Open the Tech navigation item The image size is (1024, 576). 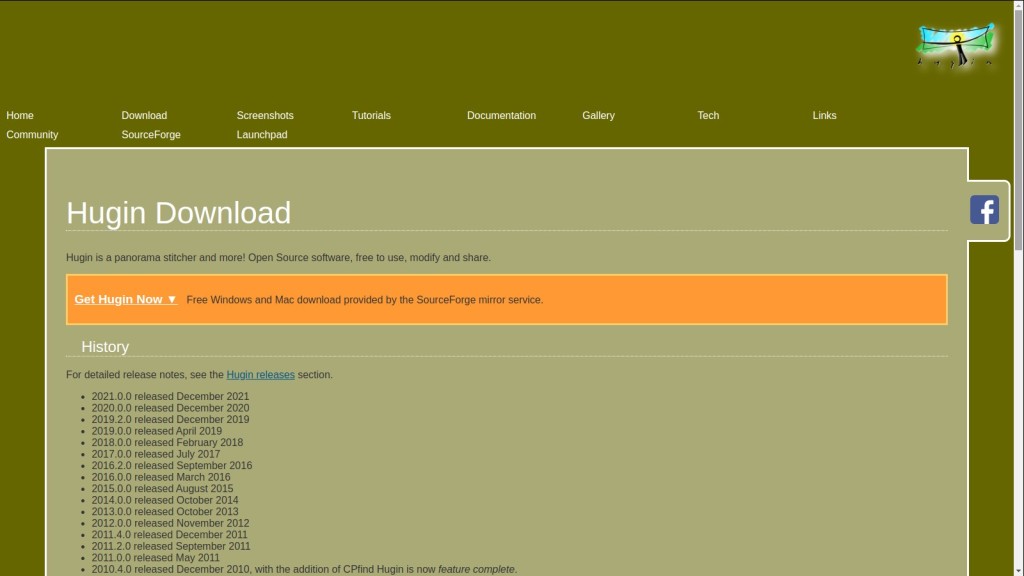pos(708,116)
